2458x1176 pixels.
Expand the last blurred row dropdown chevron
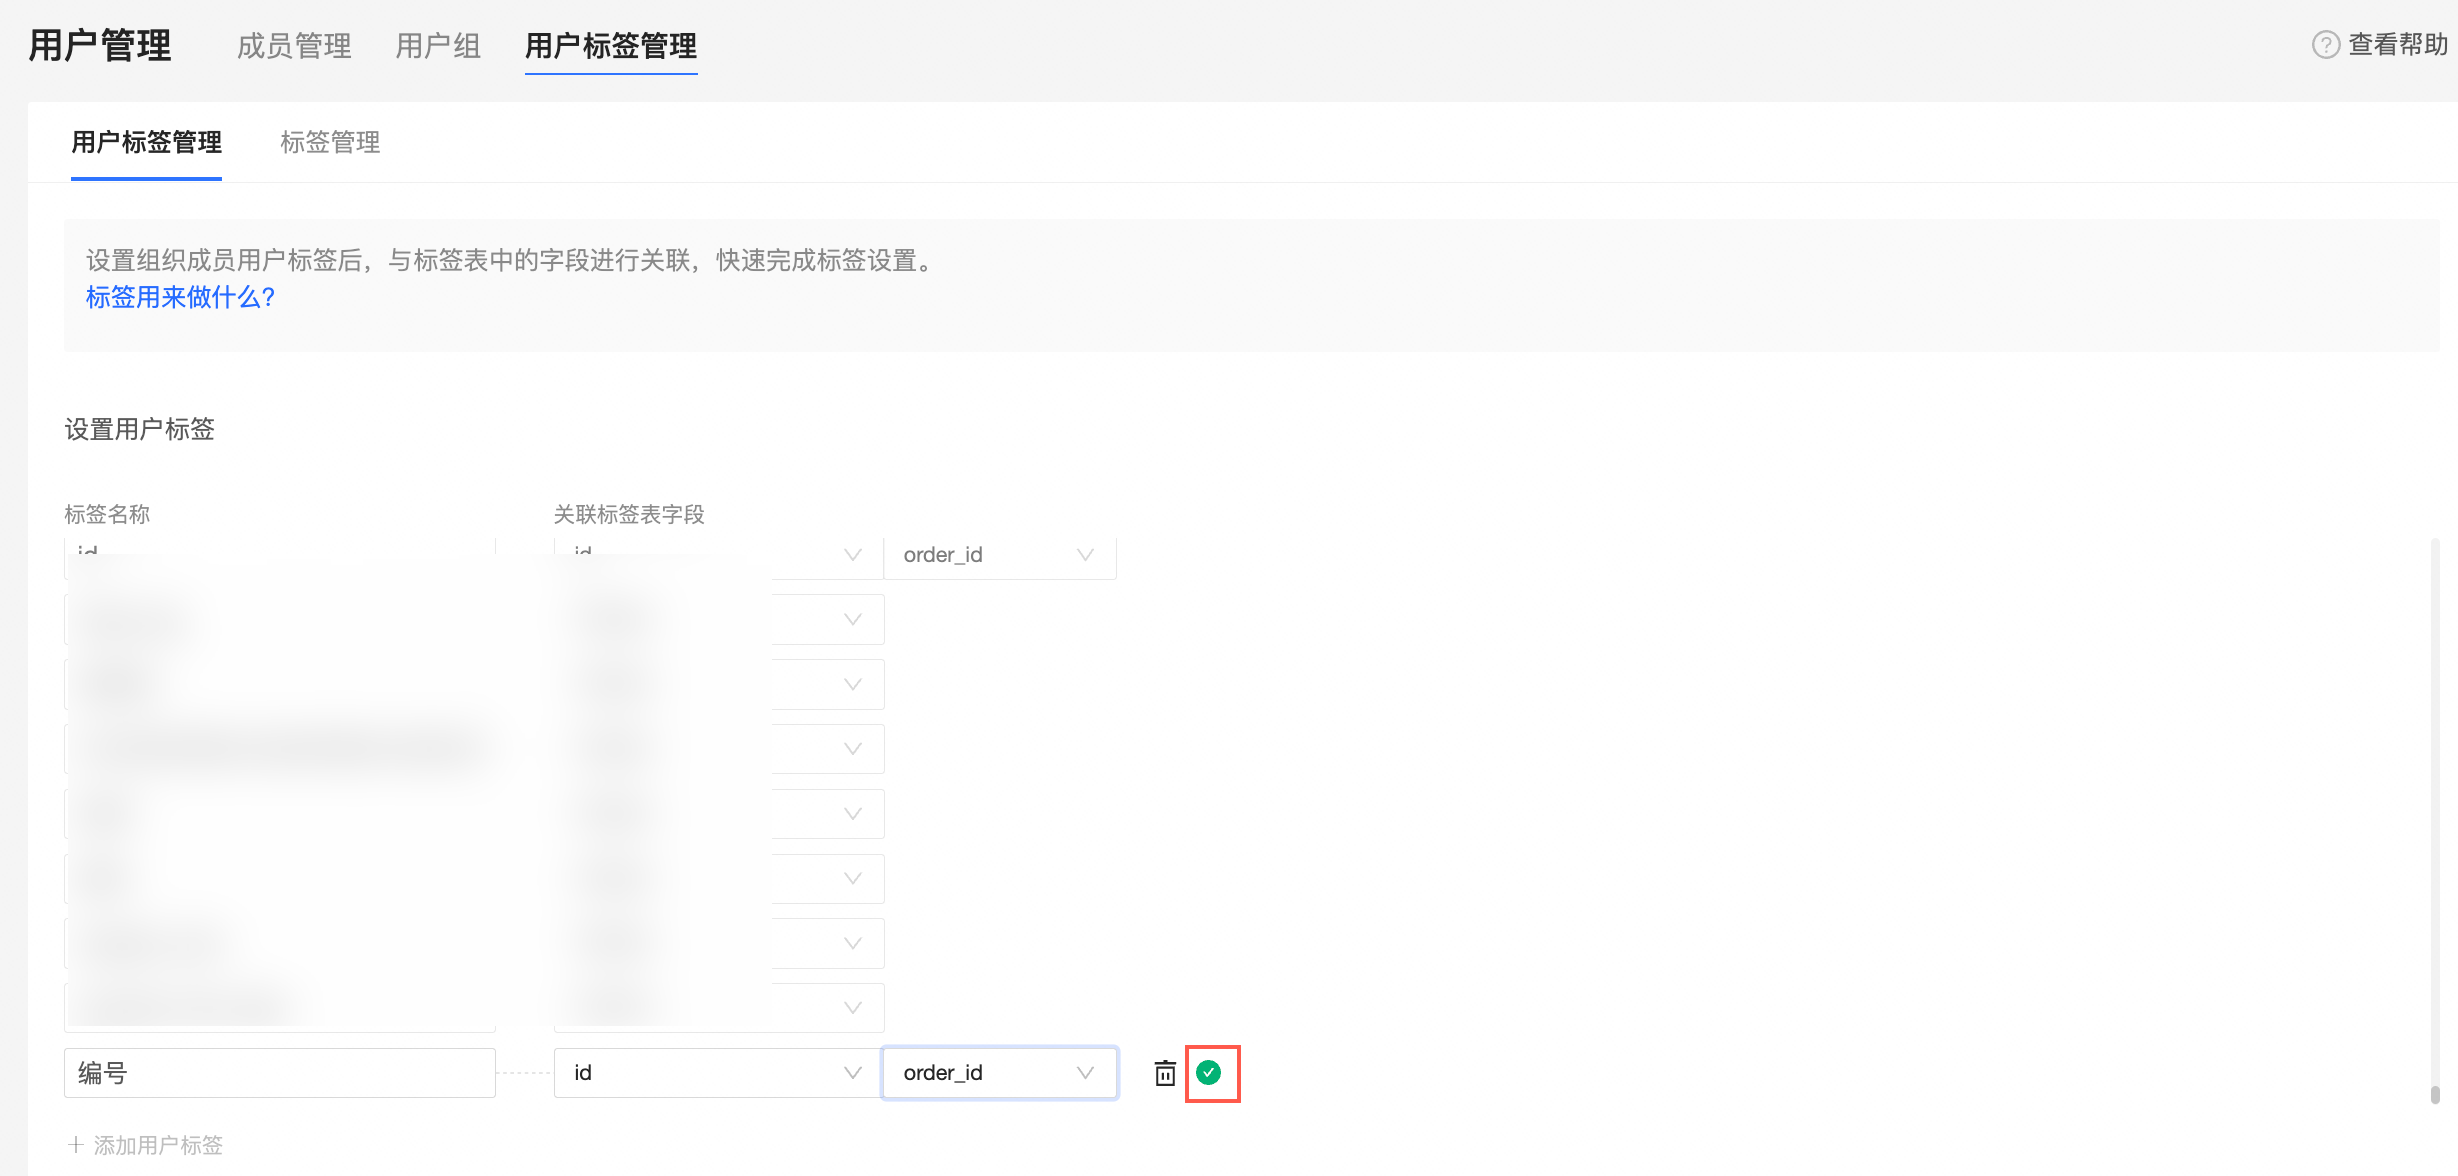(x=852, y=1008)
